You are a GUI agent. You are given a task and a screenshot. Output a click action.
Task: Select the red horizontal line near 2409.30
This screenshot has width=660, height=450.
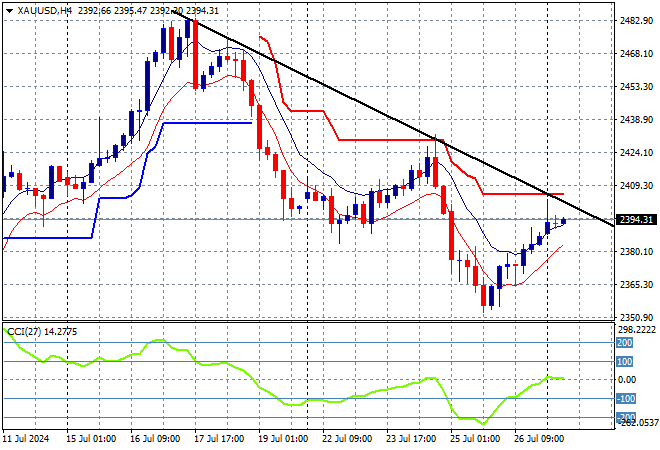[523, 194]
